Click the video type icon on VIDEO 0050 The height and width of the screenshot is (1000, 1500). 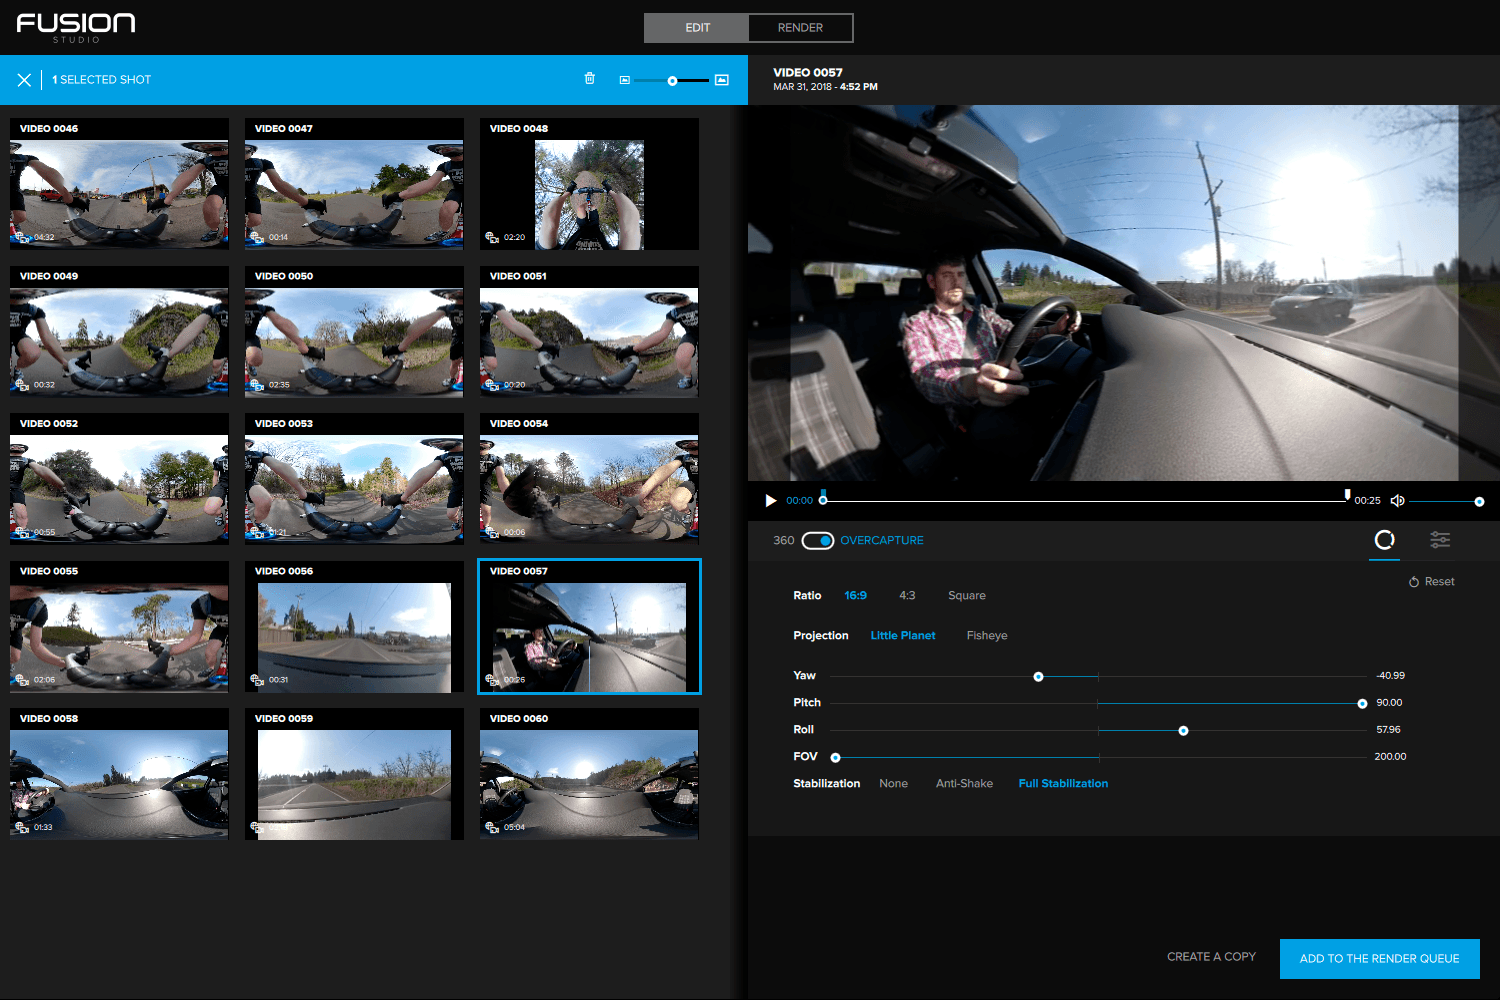[257, 385]
